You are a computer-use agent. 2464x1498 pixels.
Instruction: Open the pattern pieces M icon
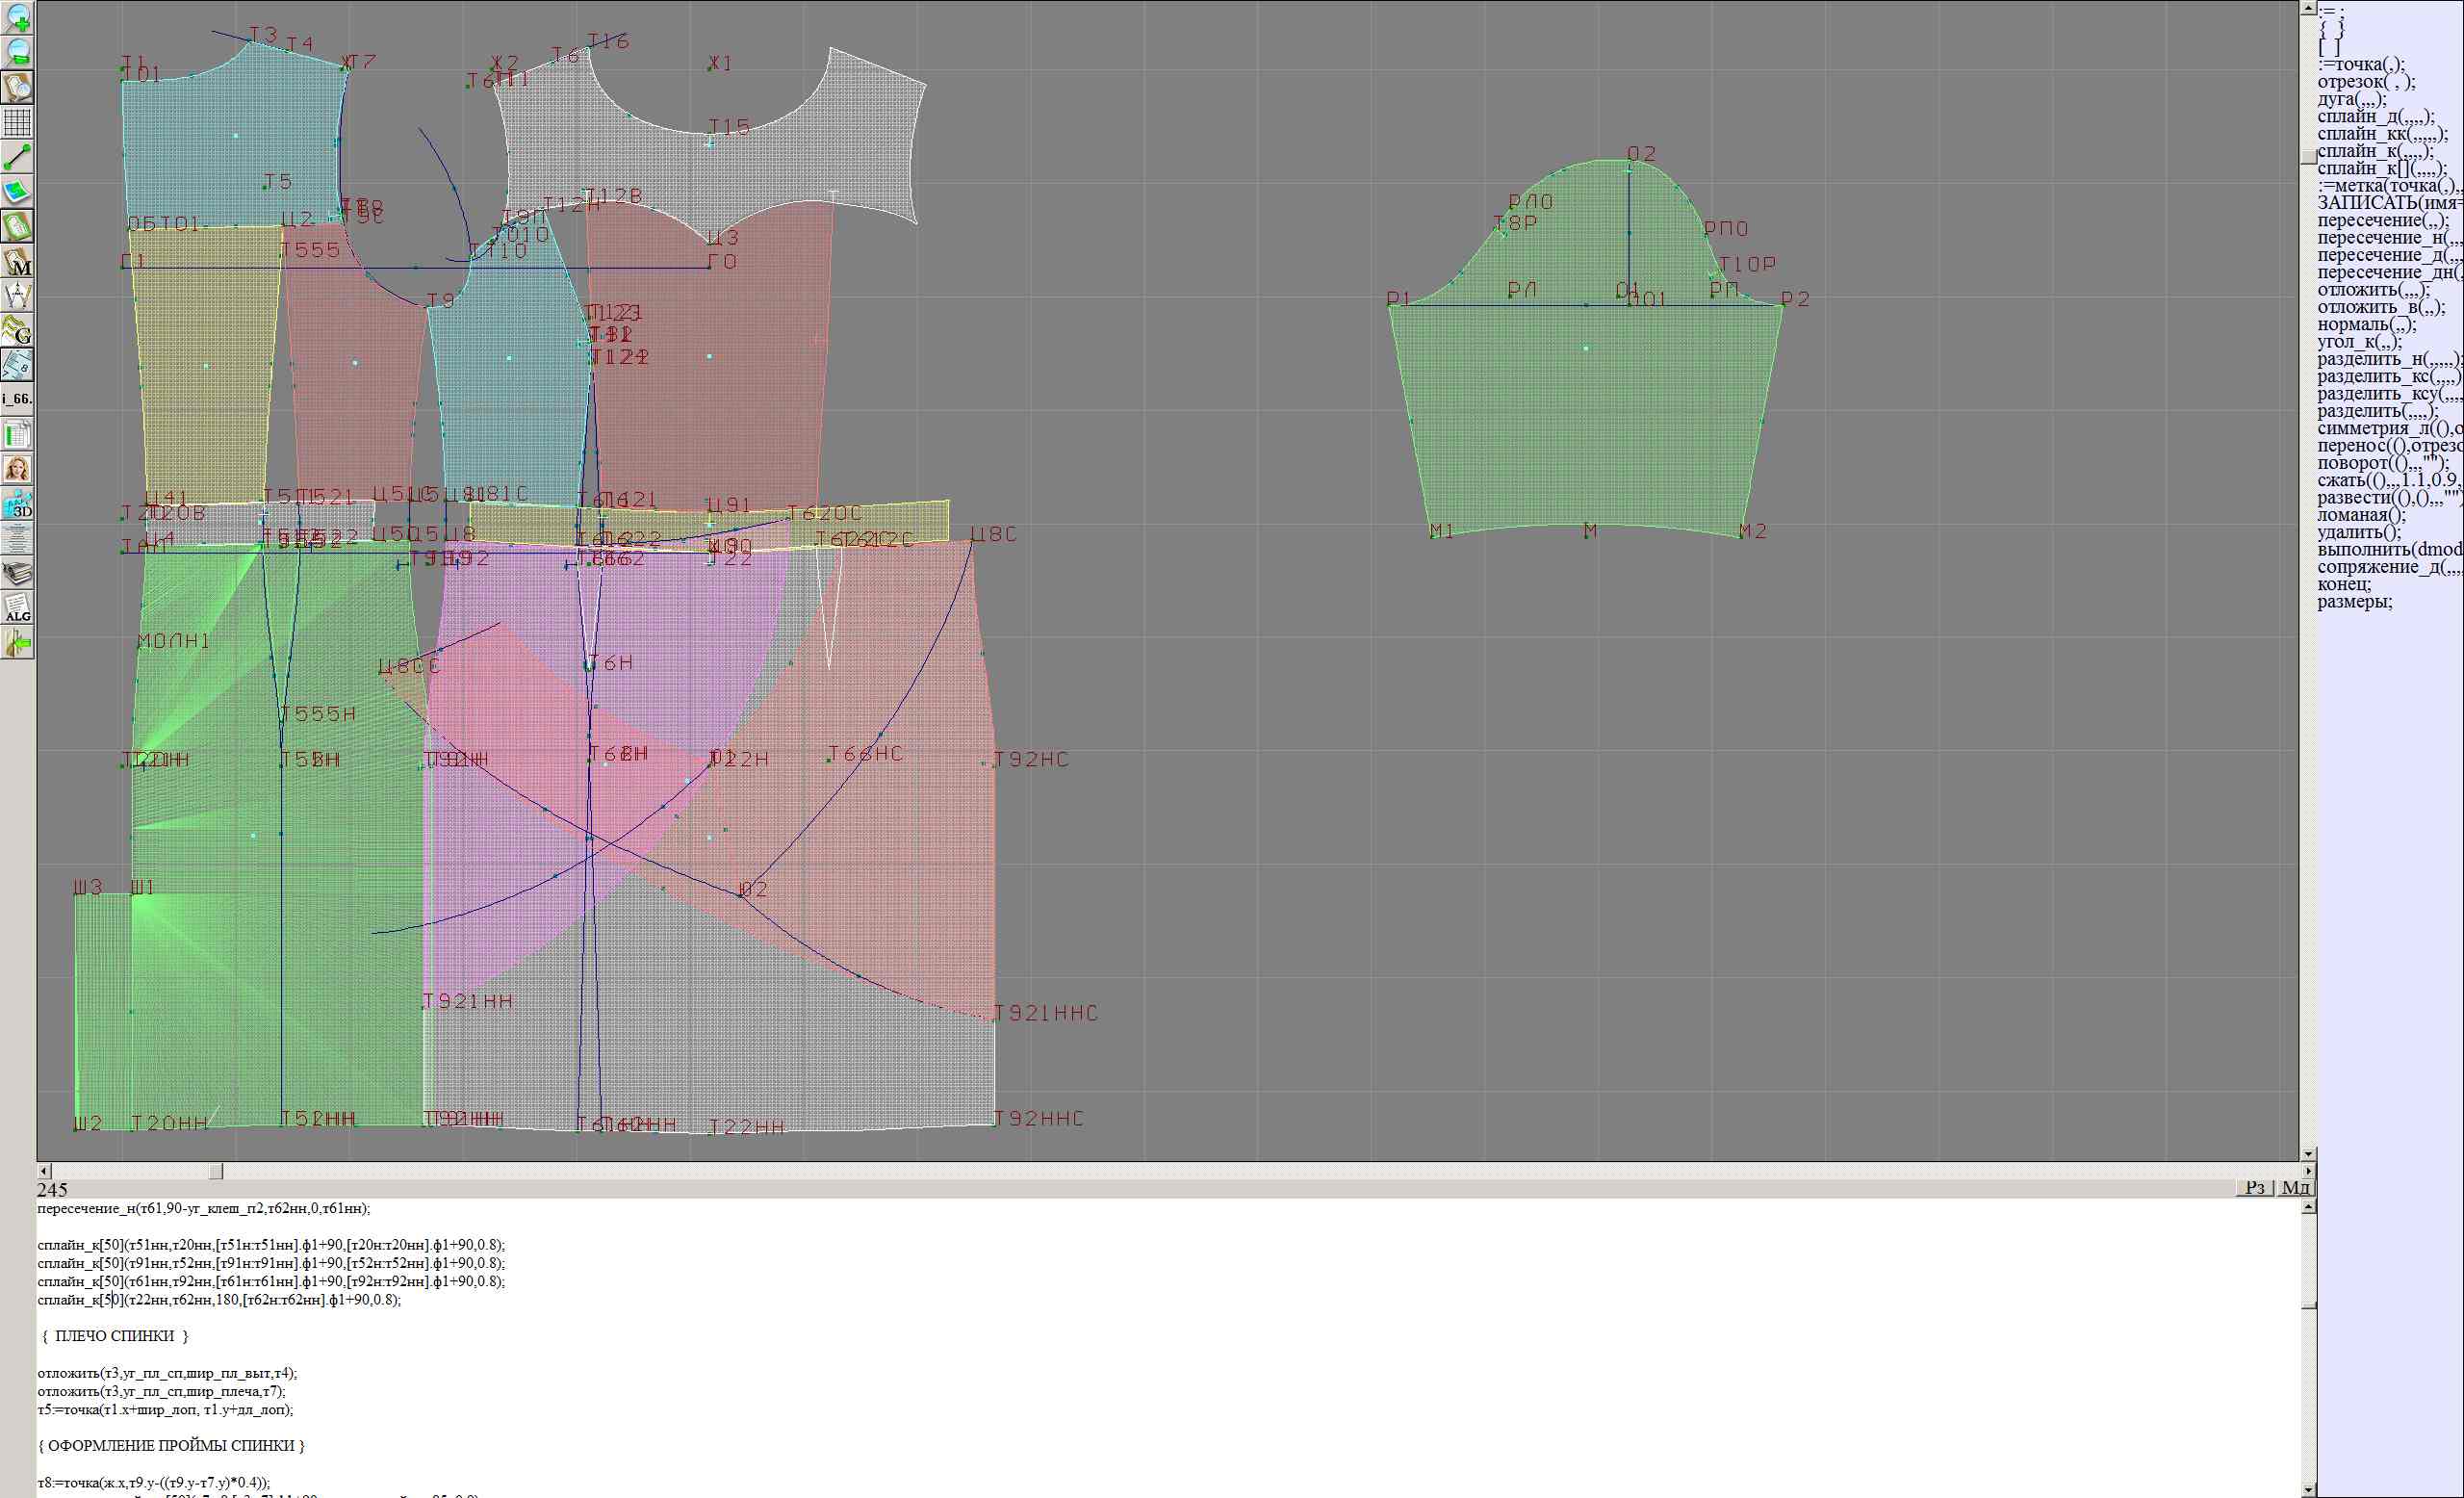pyautogui.click(x=17, y=262)
